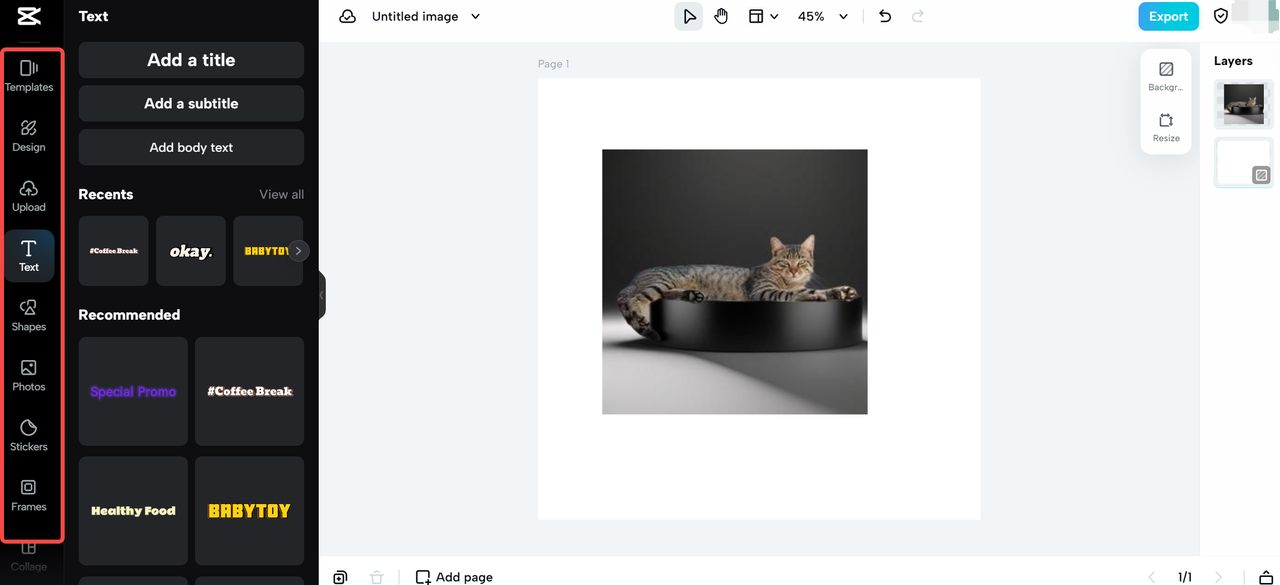Open the Design panel
The image size is (1280, 585).
29,136
